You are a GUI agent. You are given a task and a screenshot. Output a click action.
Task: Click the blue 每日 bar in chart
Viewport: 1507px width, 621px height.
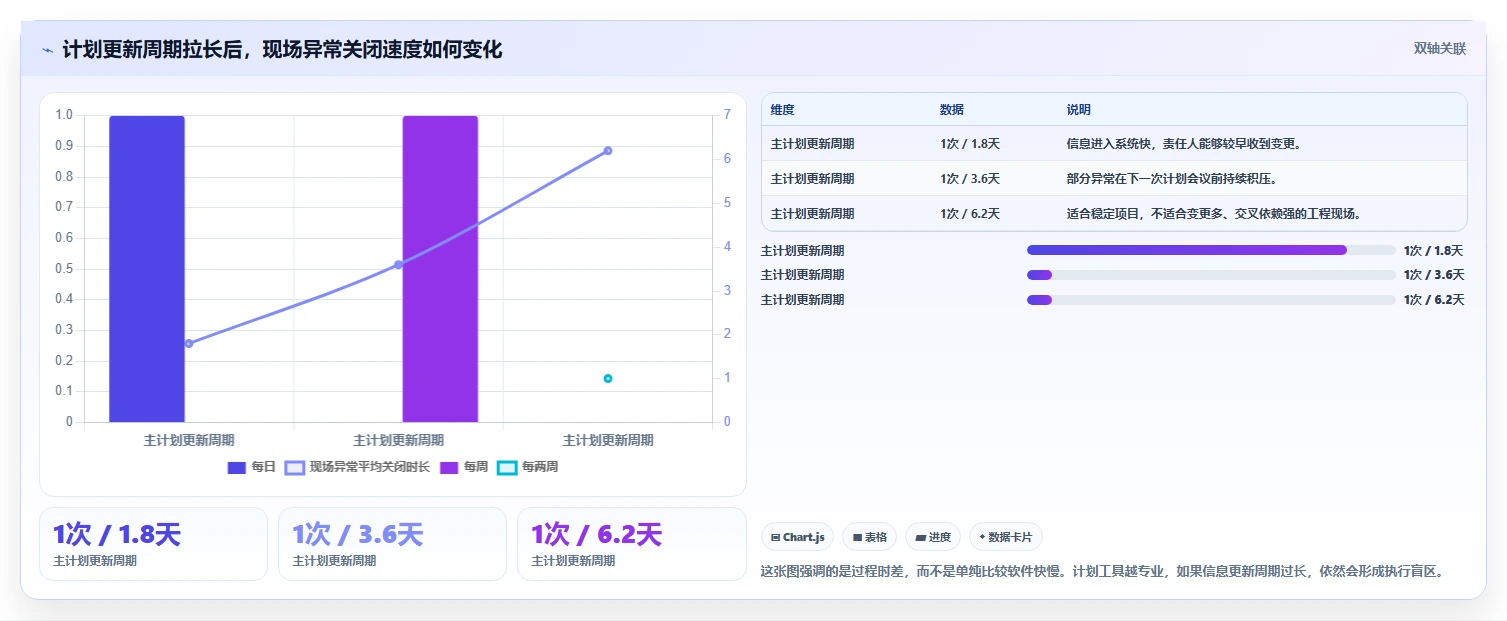coord(147,269)
